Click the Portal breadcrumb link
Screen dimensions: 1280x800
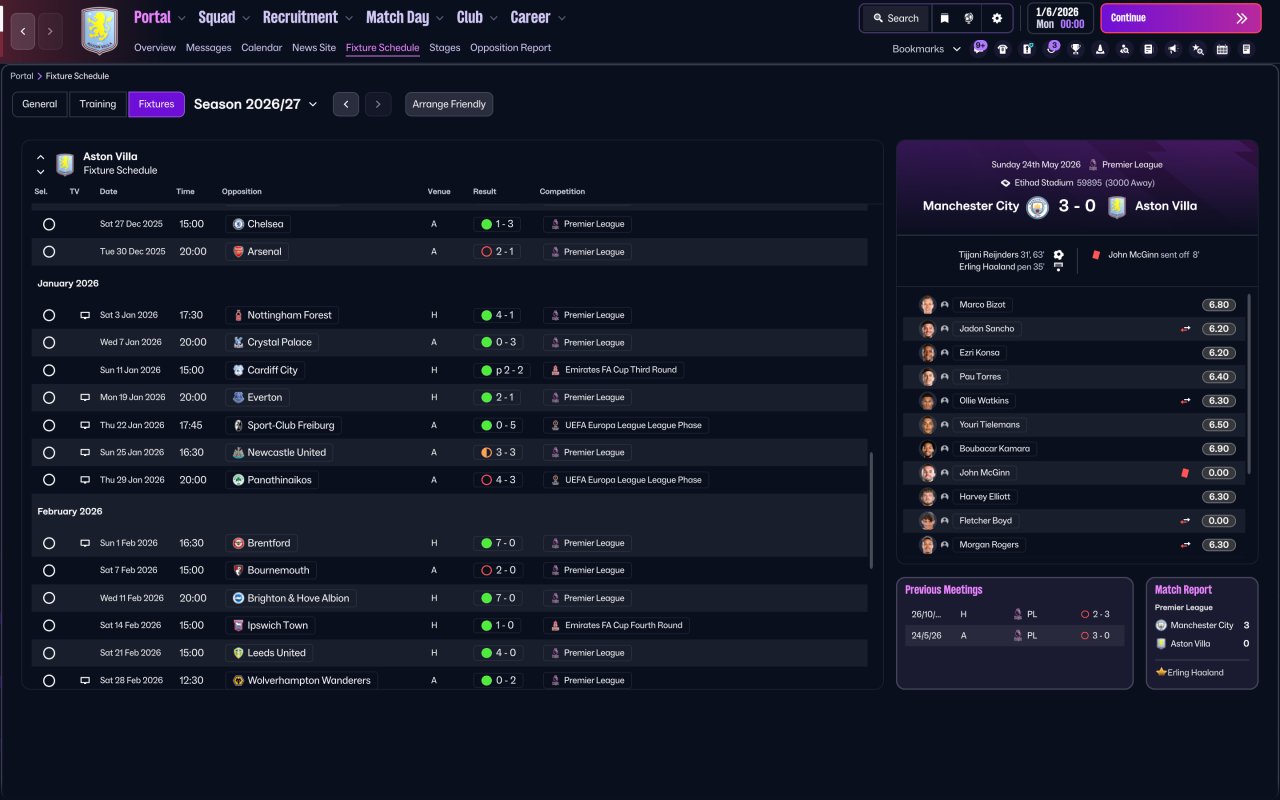click(x=22, y=76)
